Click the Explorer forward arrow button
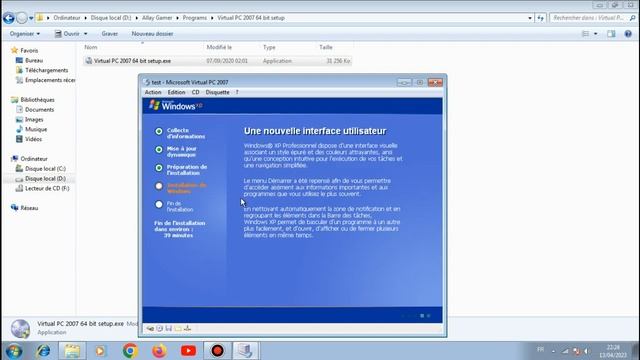 point(22,18)
